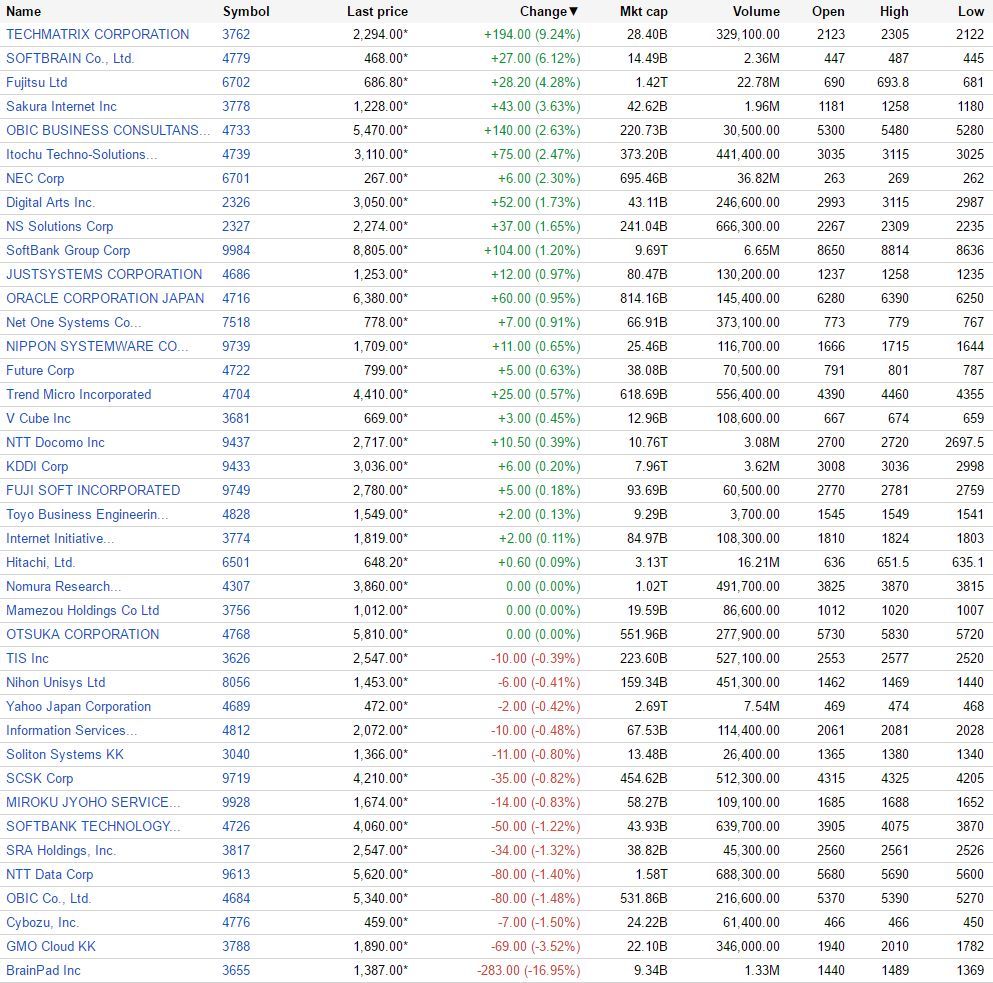
Task: Click ticker symbol 9437
Action: [x=236, y=443]
